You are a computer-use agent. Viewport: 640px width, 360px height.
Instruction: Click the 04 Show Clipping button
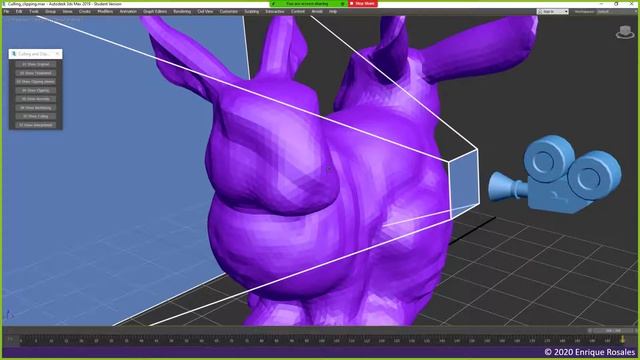pos(36,90)
